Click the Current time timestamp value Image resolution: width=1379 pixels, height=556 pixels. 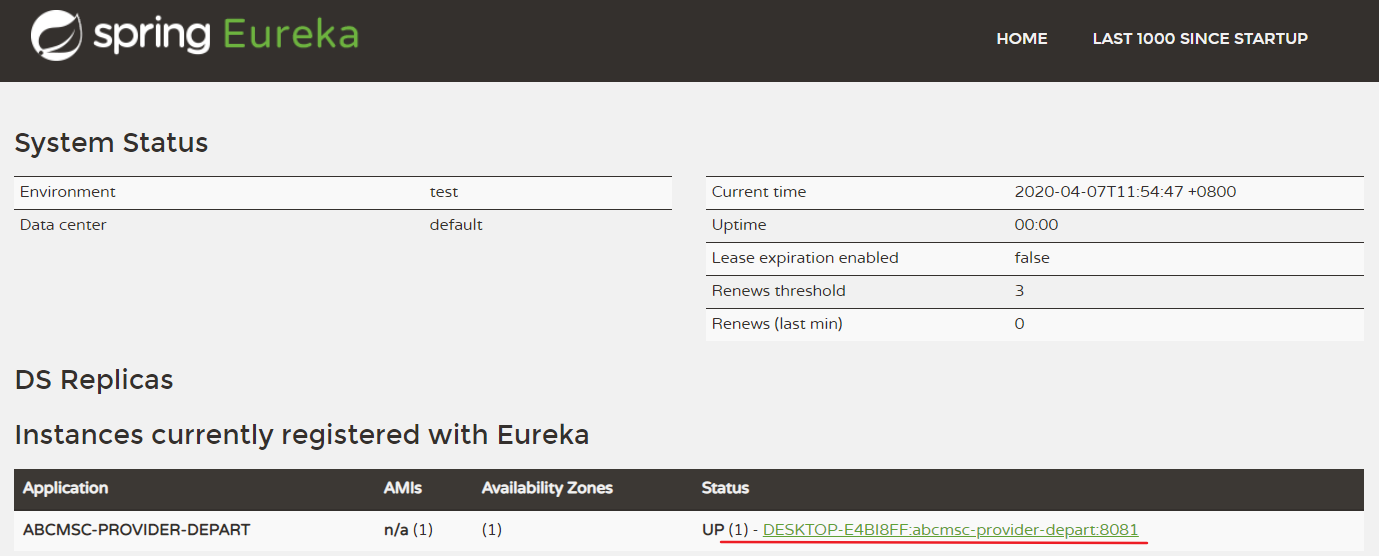pos(1124,192)
